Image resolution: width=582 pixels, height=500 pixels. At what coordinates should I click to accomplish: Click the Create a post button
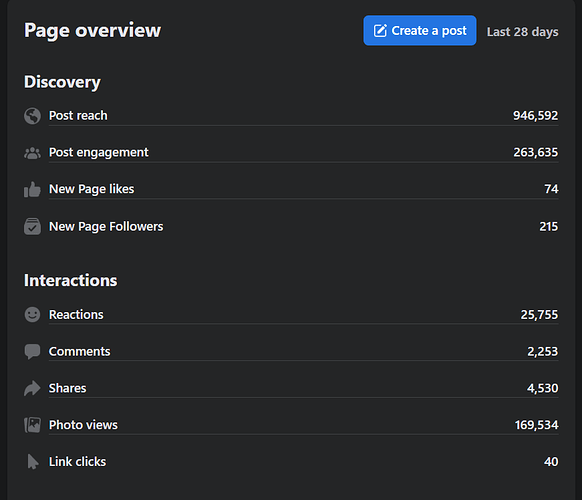tap(419, 30)
